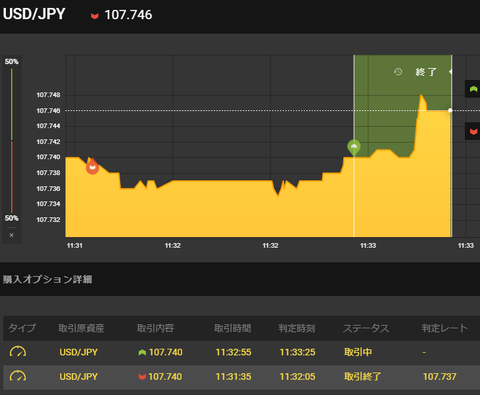The width and height of the screenshot is (480, 395).
Task: Click the bottom 50% sentiment label
Action: coord(12,218)
